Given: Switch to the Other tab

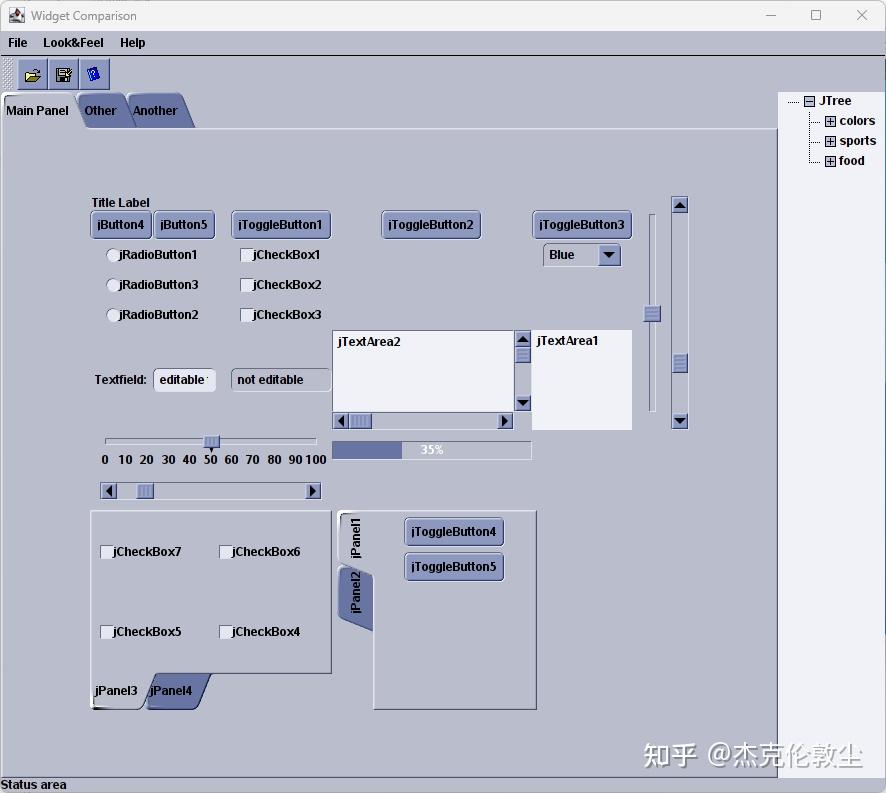Looking at the screenshot, I should pos(101,110).
